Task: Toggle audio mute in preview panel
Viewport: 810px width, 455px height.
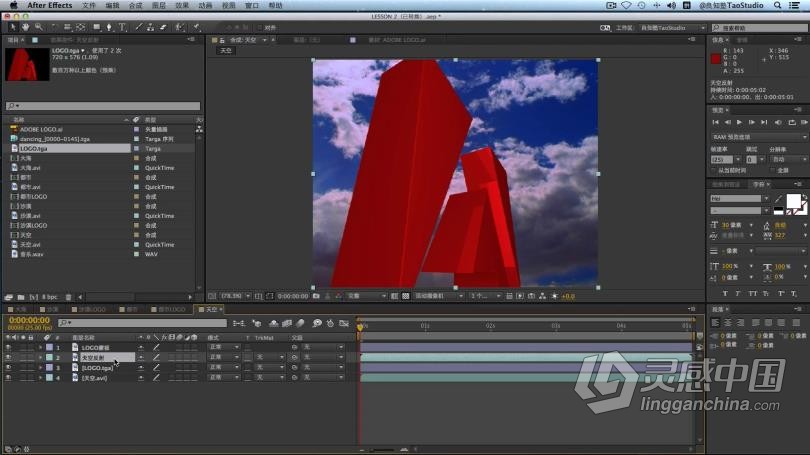Action: [x=778, y=122]
